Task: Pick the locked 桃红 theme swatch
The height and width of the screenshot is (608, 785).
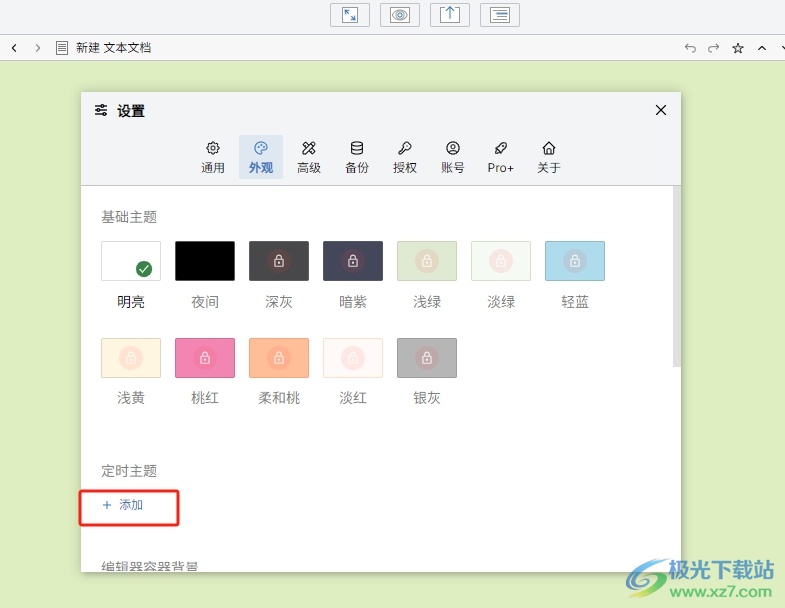Action: [205, 358]
